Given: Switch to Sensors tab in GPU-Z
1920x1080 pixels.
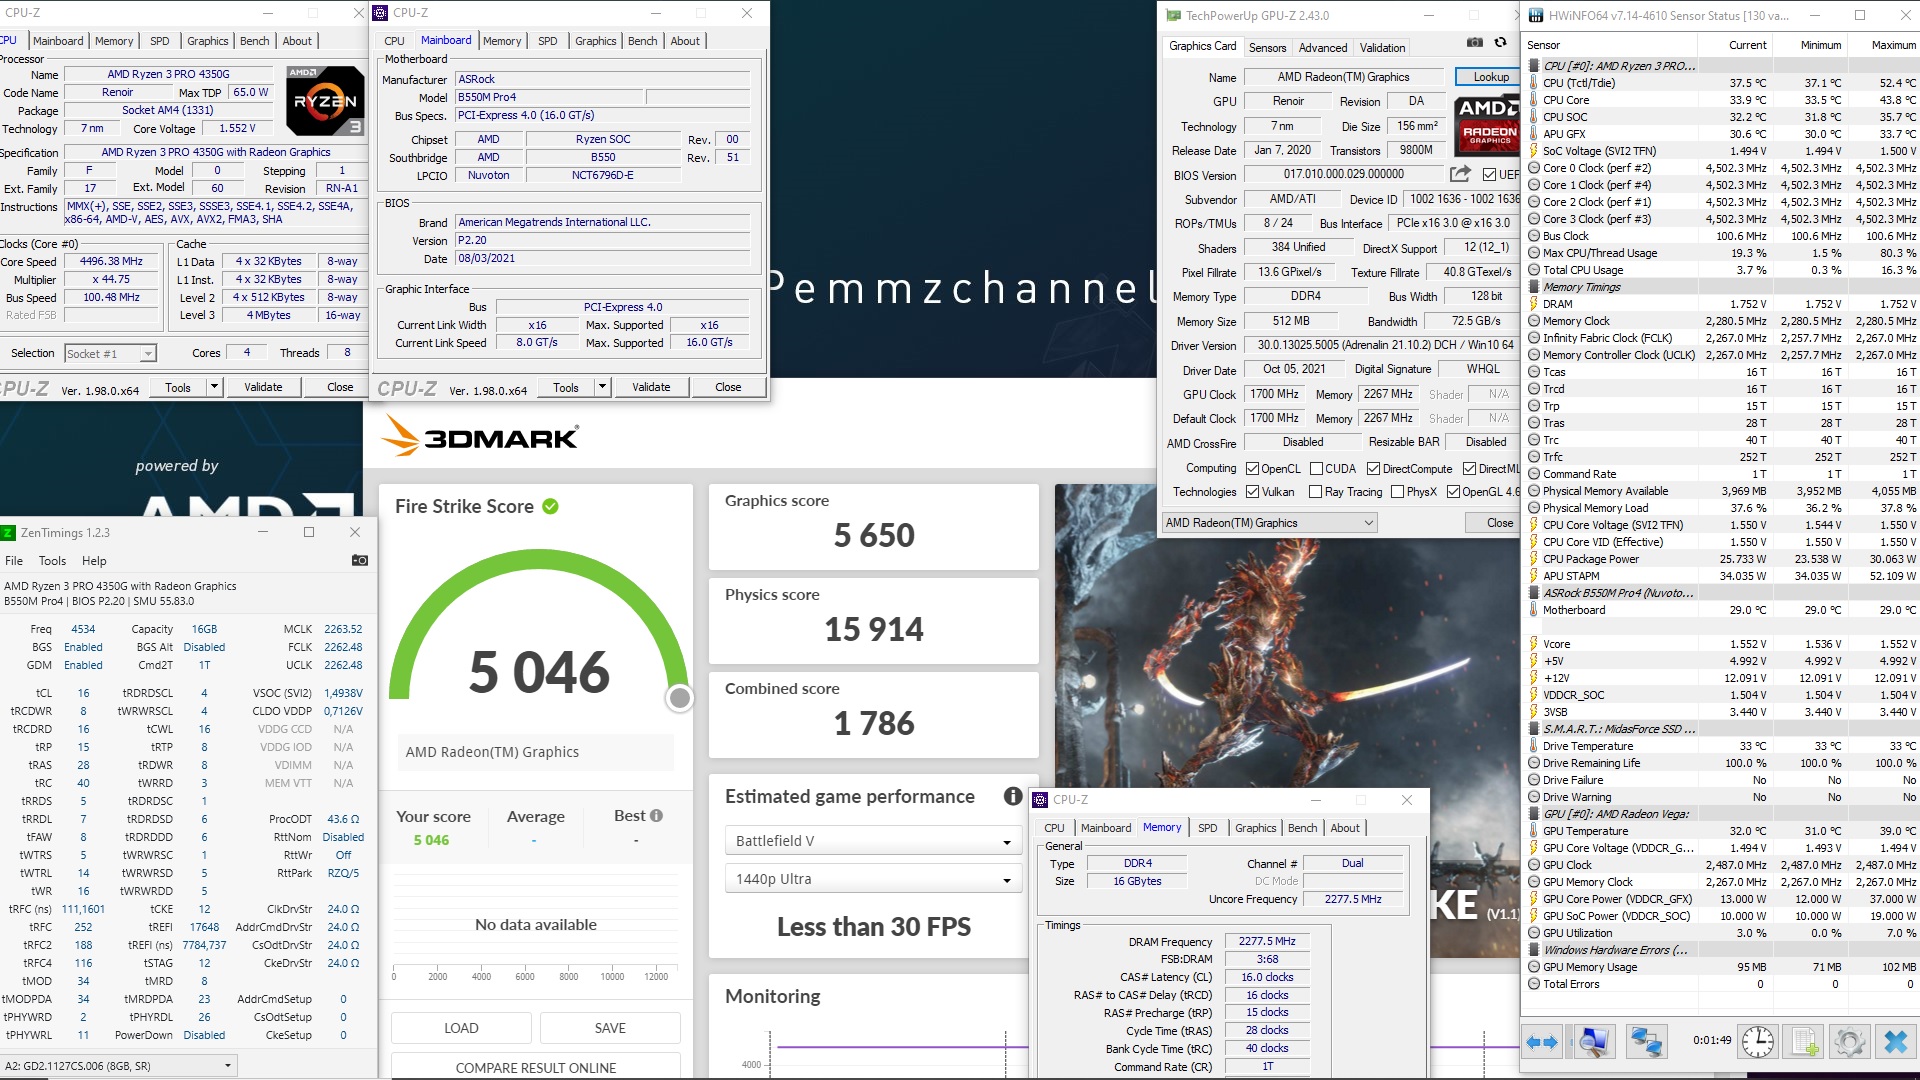Looking at the screenshot, I should coord(1267,48).
